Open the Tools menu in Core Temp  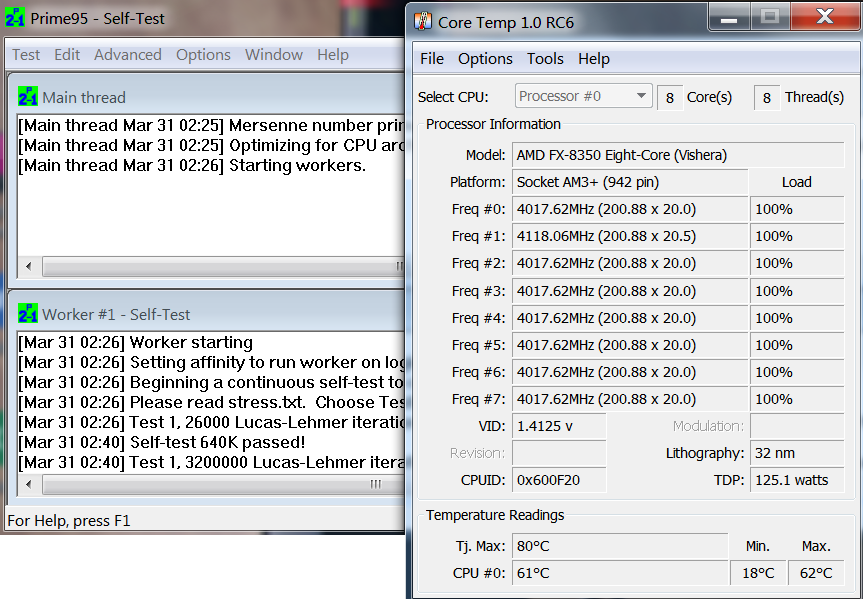click(545, 58)
